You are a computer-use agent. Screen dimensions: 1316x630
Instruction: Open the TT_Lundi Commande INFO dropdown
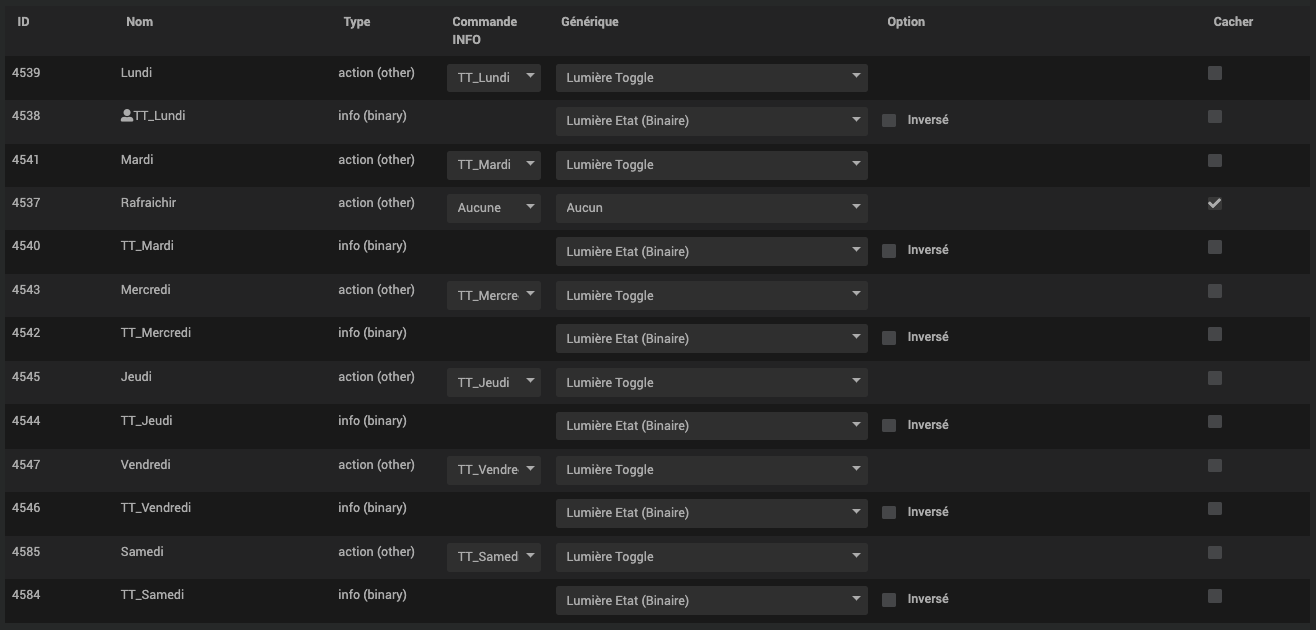tap(493, 78)
